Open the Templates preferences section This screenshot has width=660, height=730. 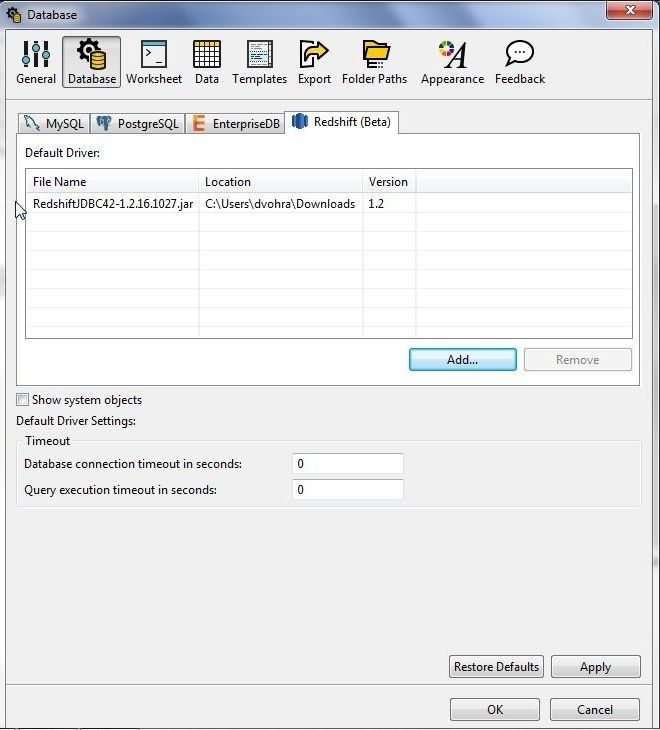click(x=259, y=62)
